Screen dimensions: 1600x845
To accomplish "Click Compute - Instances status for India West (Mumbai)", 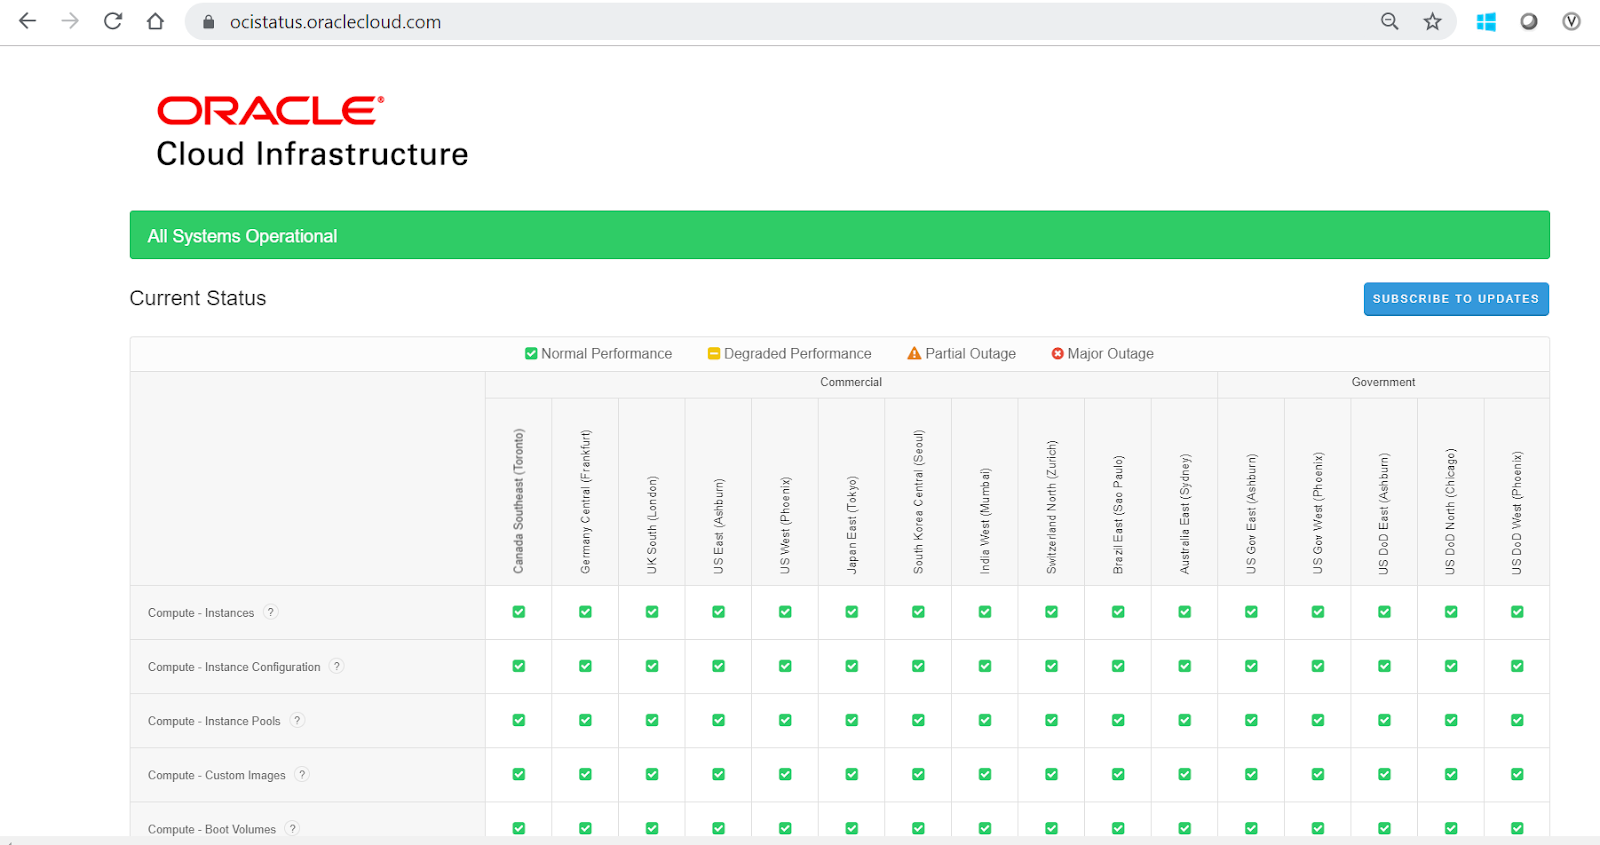I will [985, 612].
